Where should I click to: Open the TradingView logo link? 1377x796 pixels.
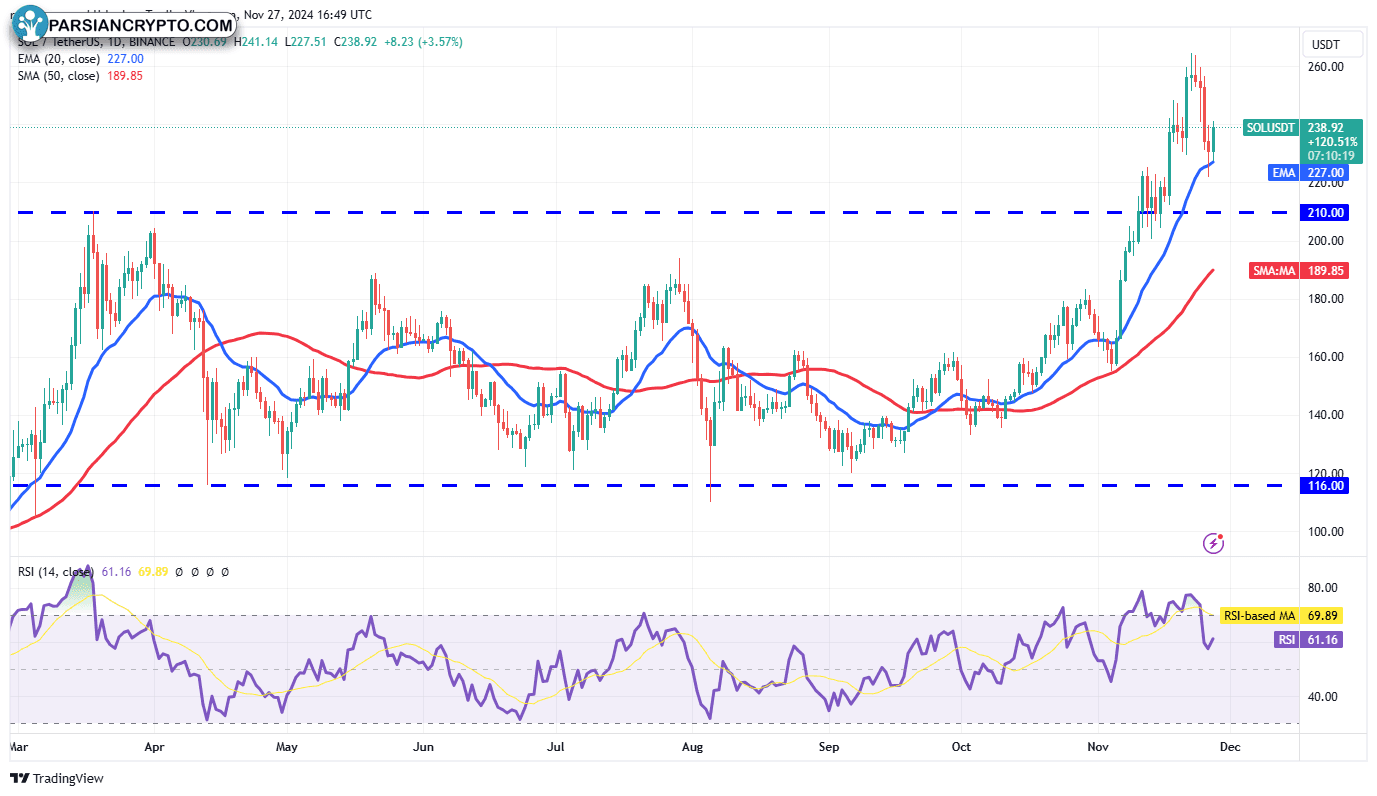click(x=57, y=778)
